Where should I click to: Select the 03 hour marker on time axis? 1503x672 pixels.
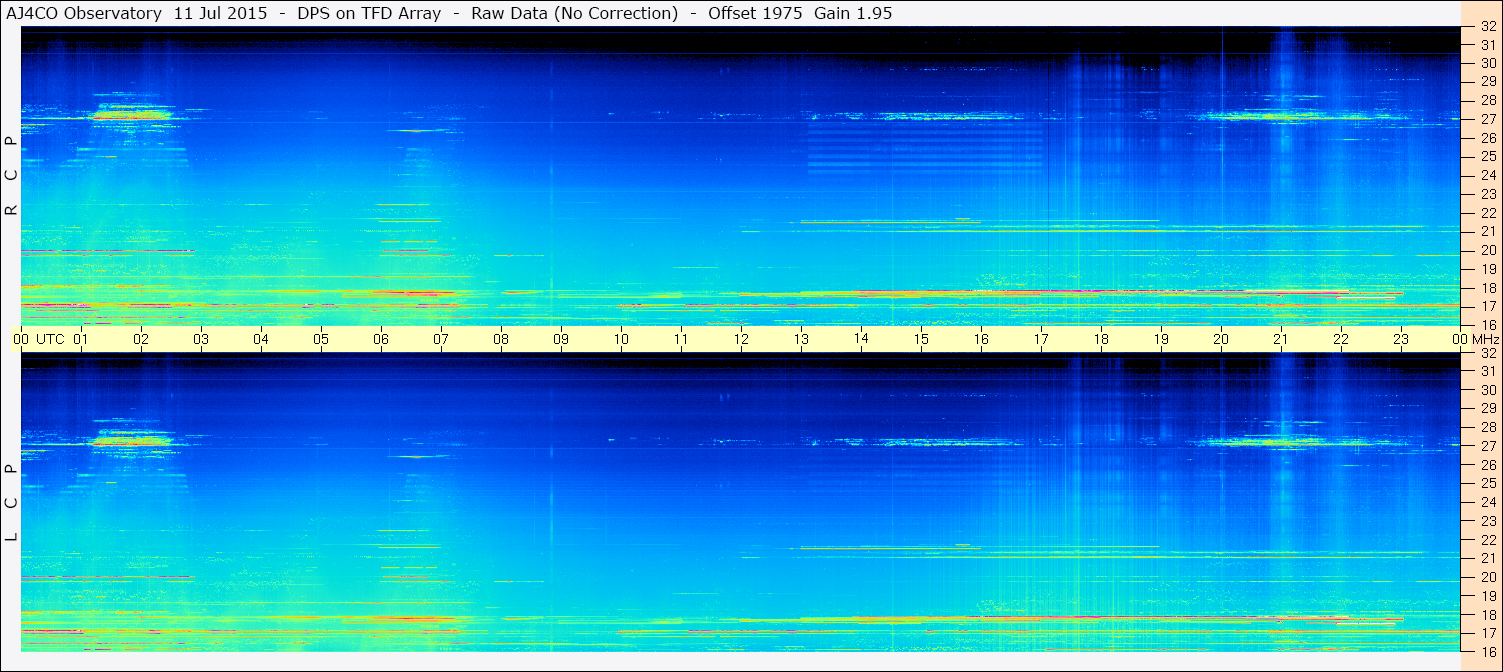[201, 339]
